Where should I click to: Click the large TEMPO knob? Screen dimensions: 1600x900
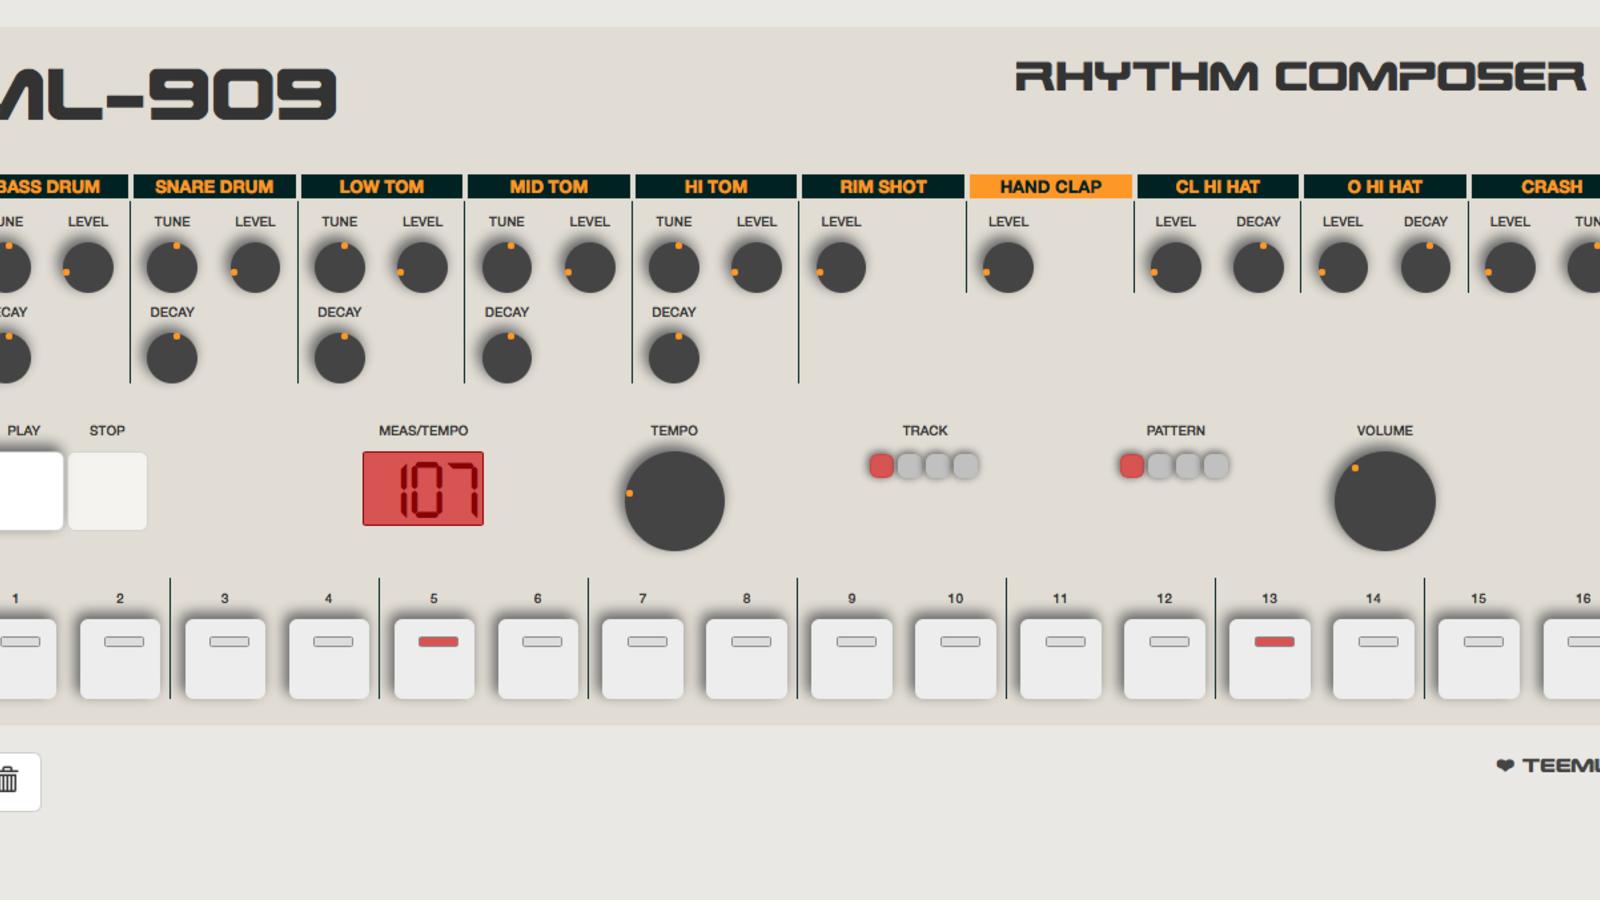(x=674, y=501)
